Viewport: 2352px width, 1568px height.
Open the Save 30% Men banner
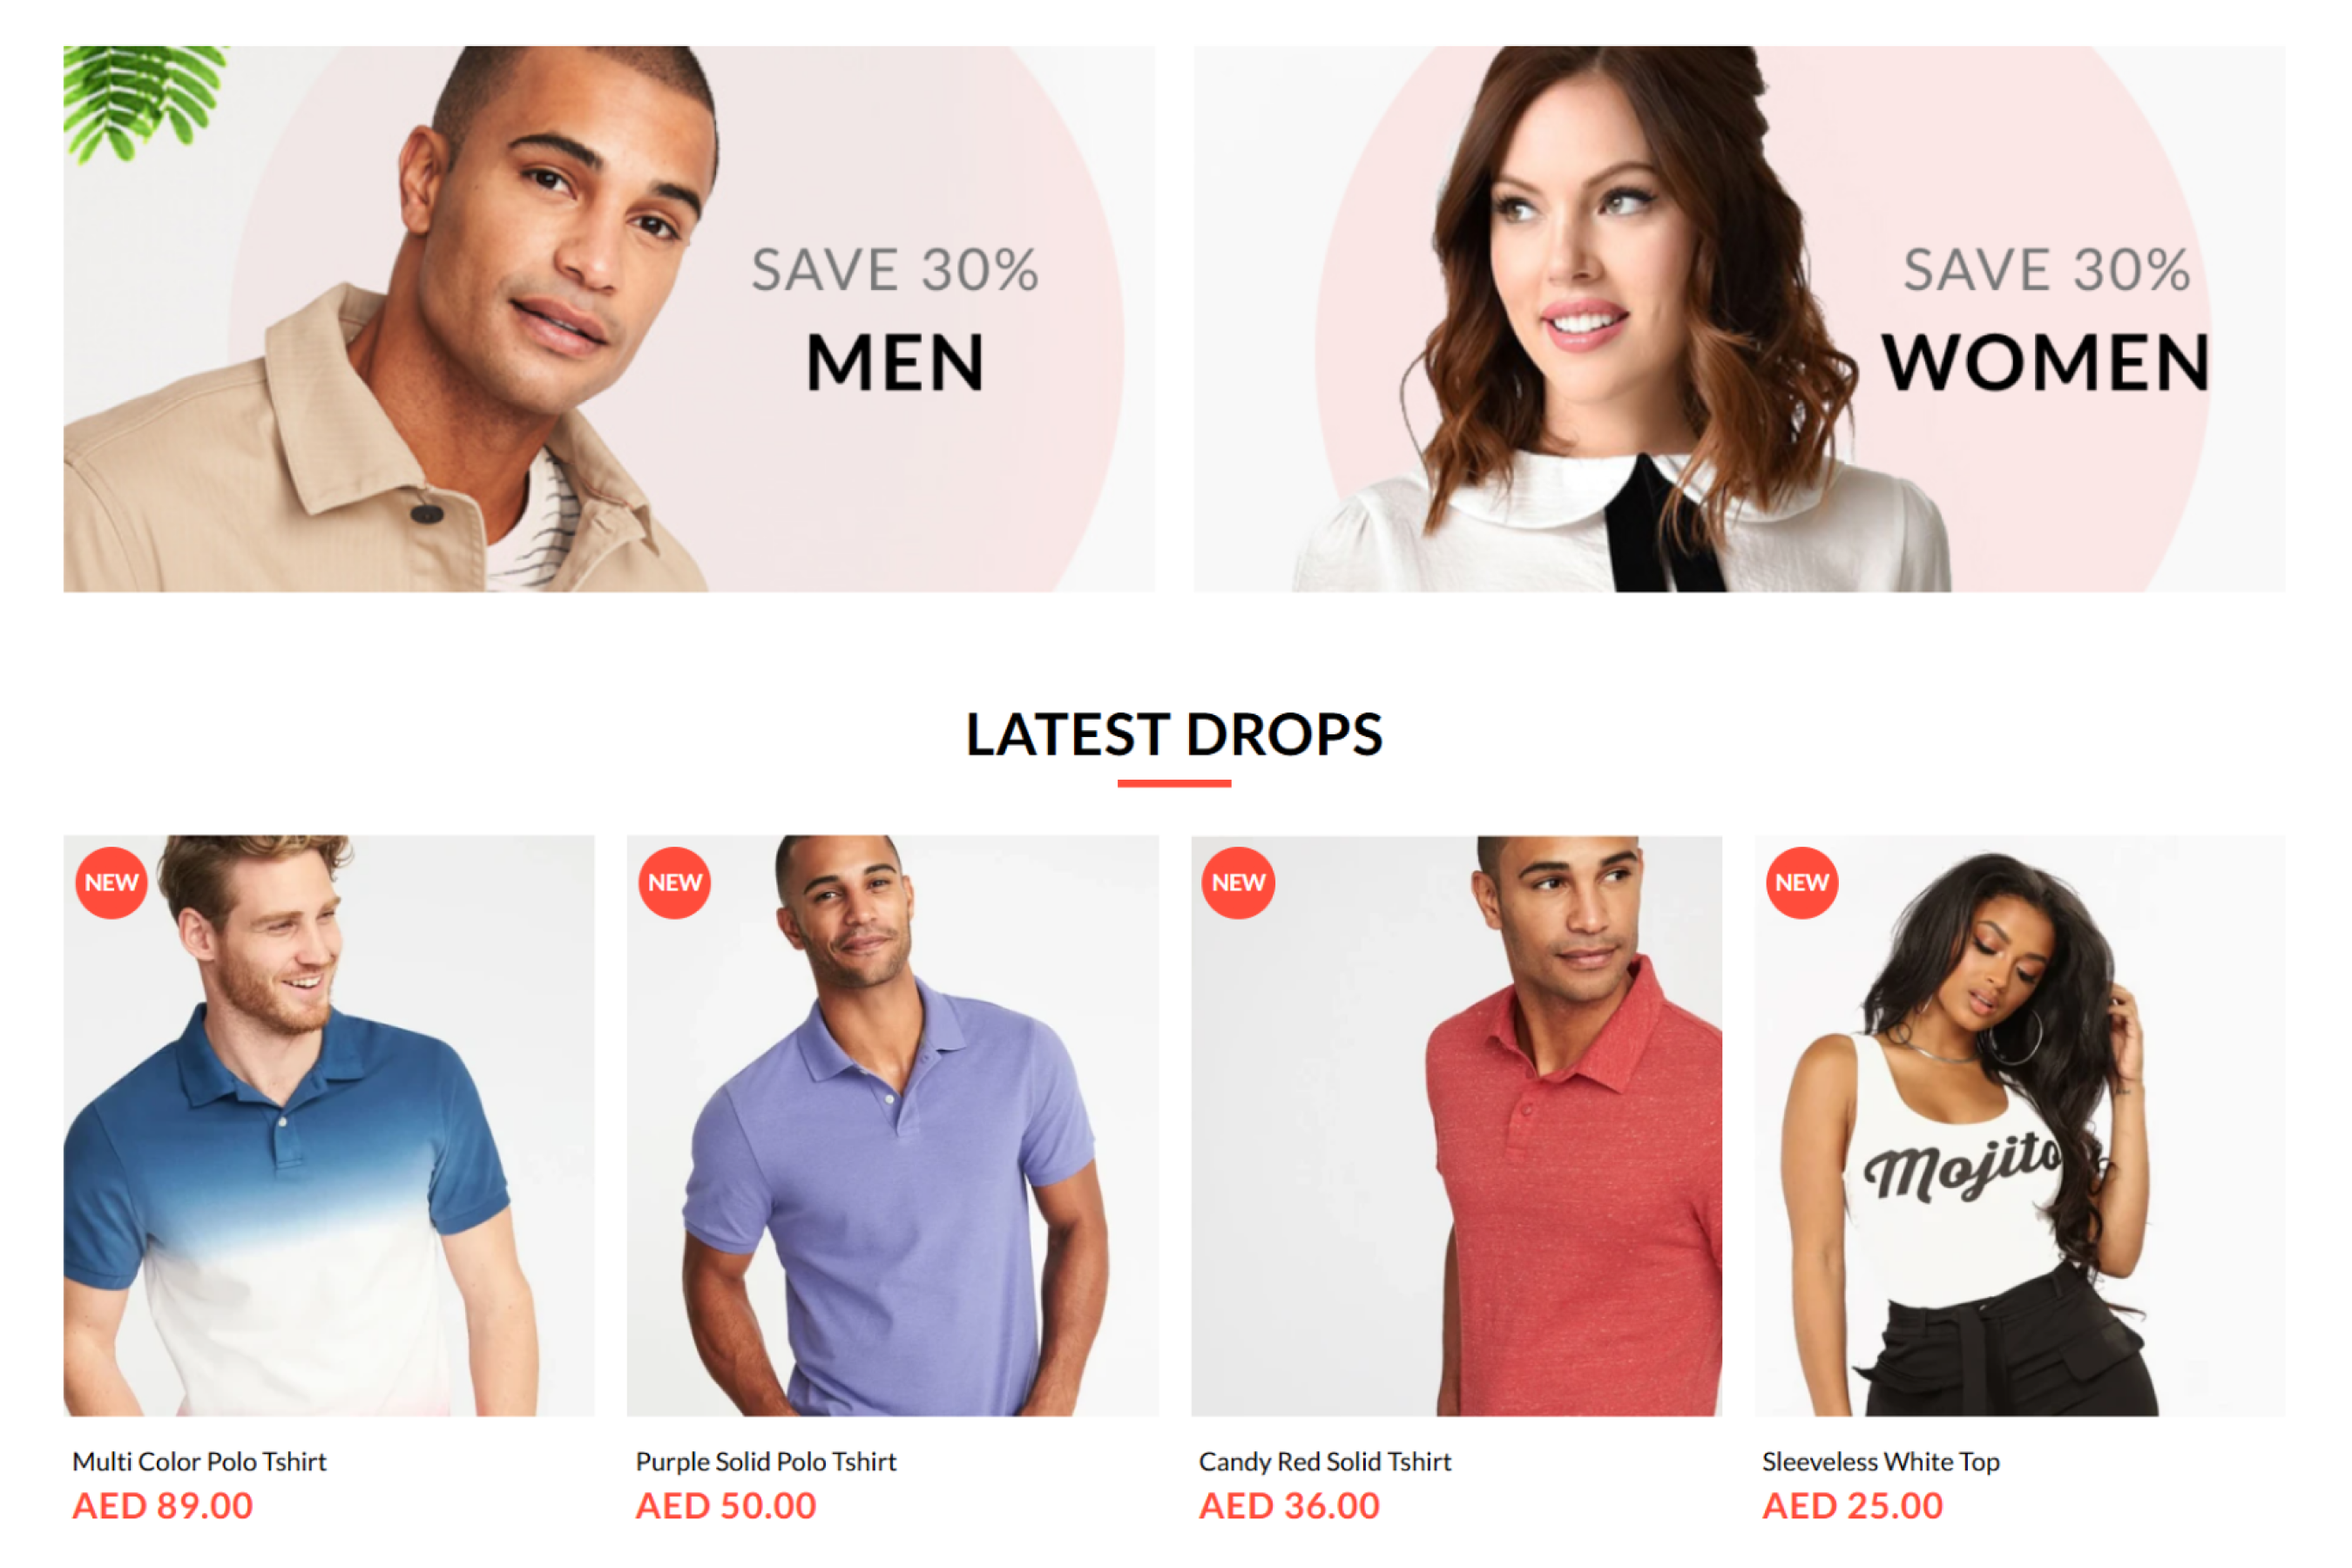tap(609, 319)
